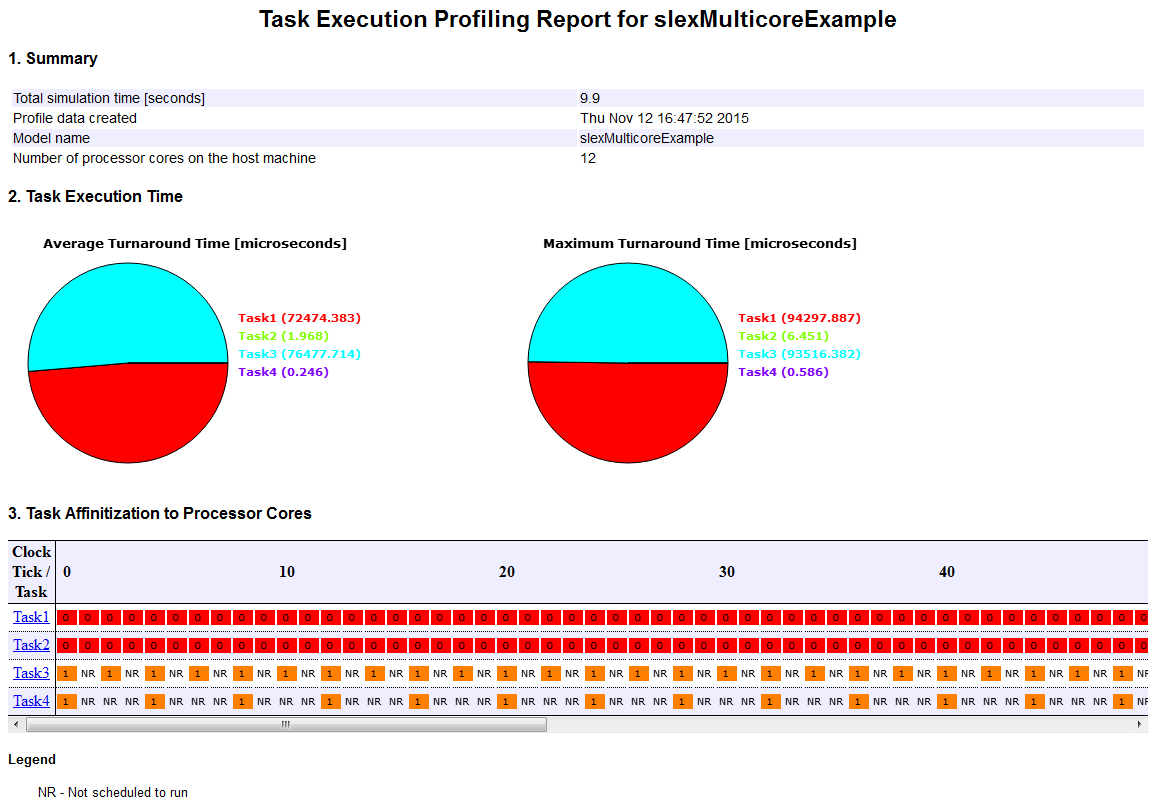This screenshot has width=1155, height=806.
Task: Click clock tick header 30
Action: [x=727, y=572]
